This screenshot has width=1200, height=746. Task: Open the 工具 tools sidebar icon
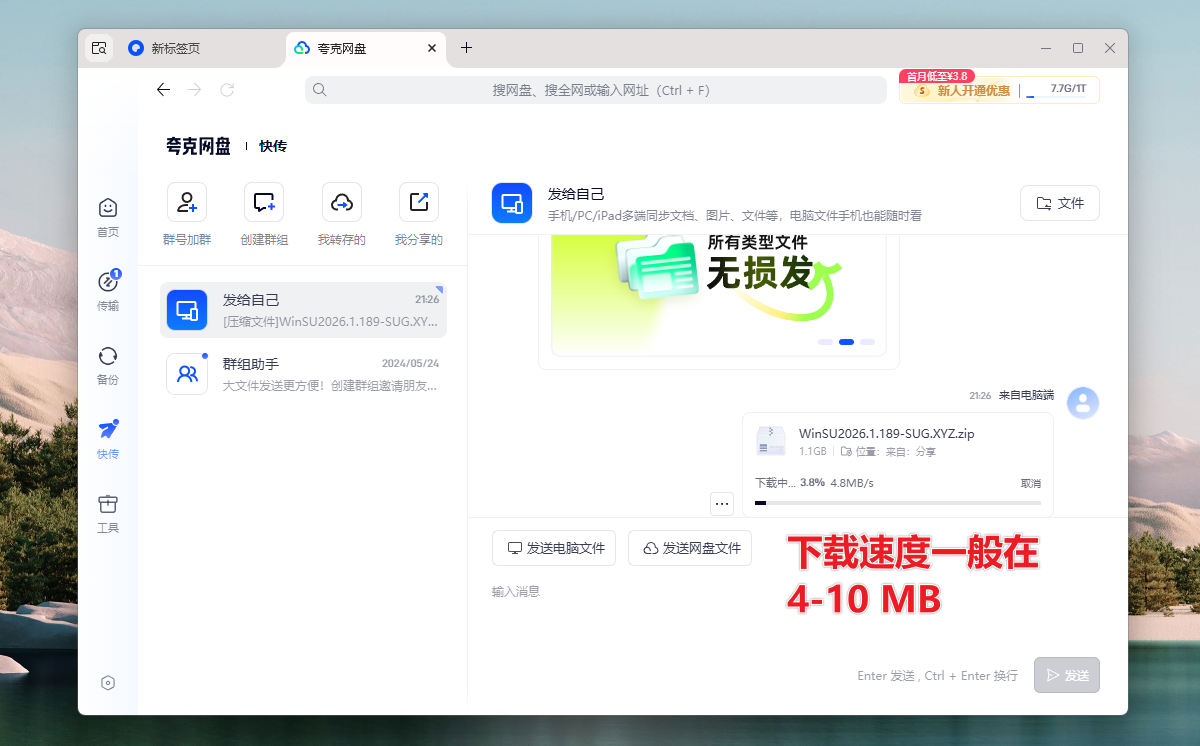coord(108,504)
